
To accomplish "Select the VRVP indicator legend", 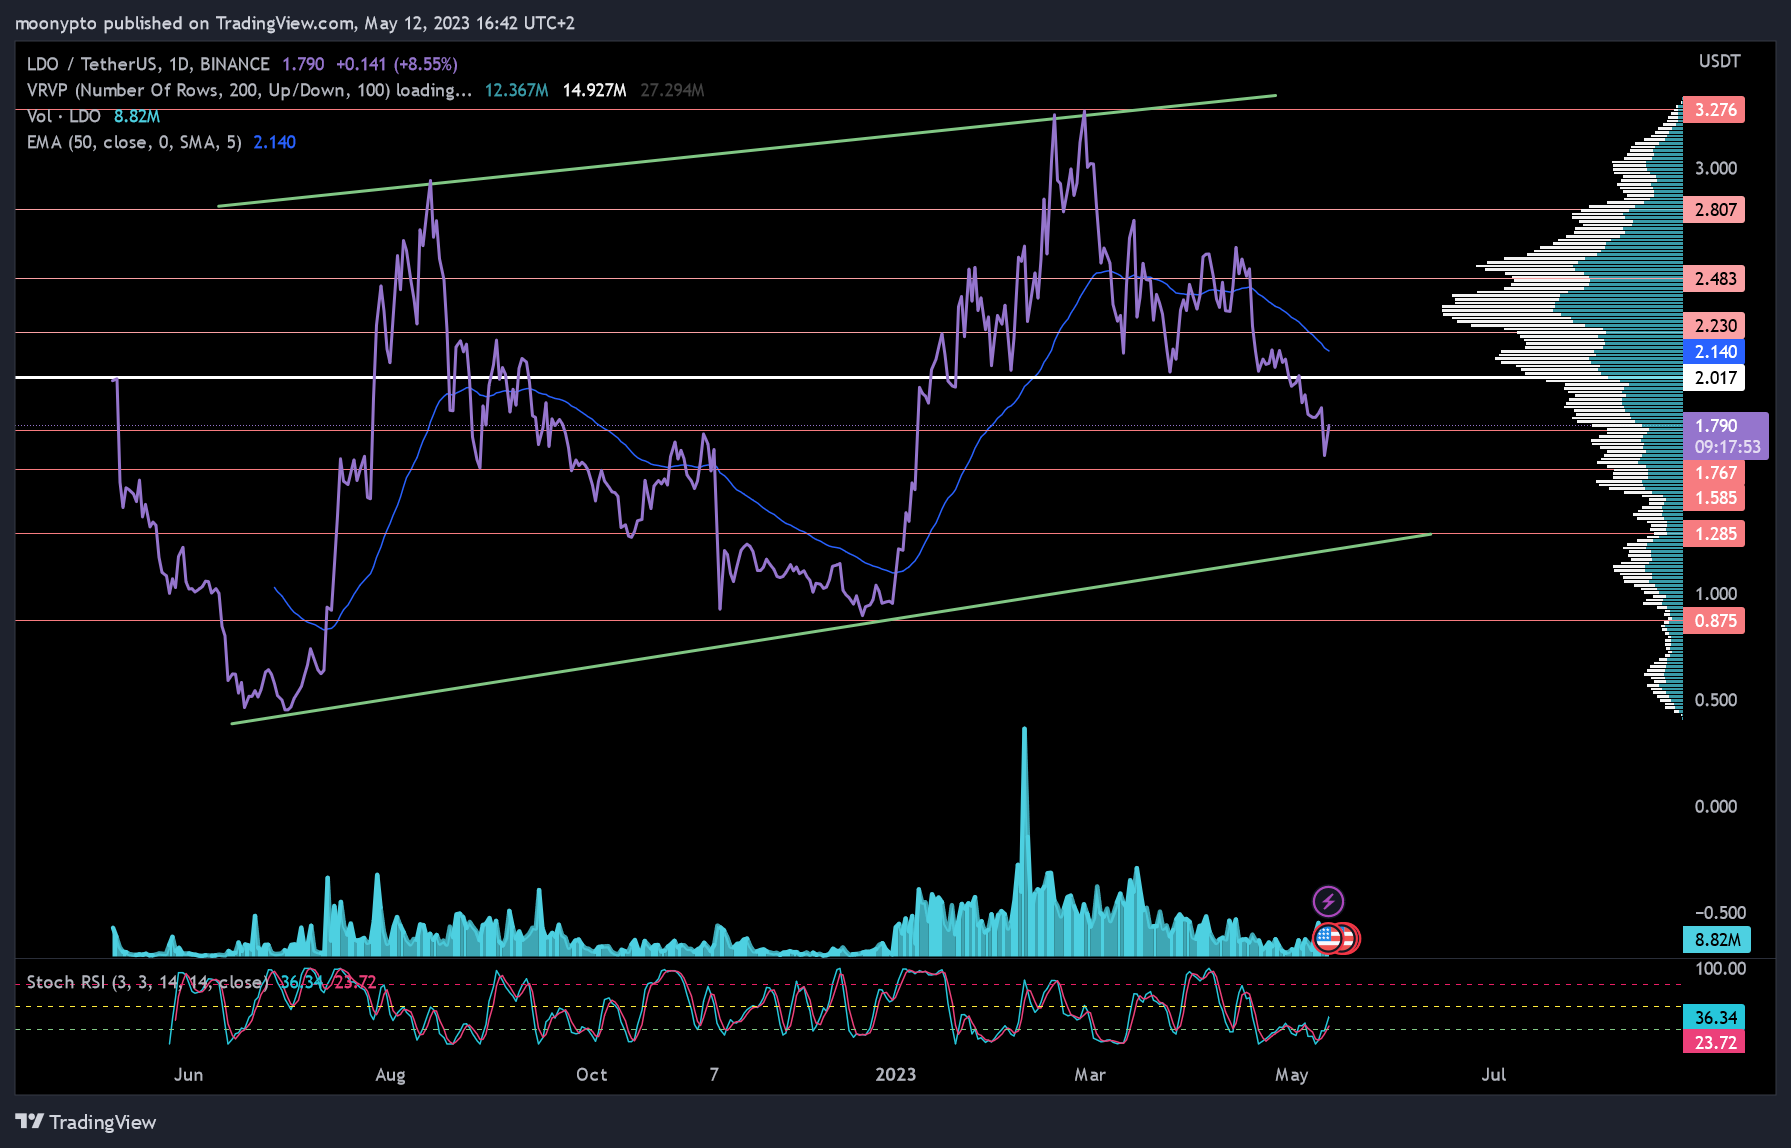I will click(249, 90).
